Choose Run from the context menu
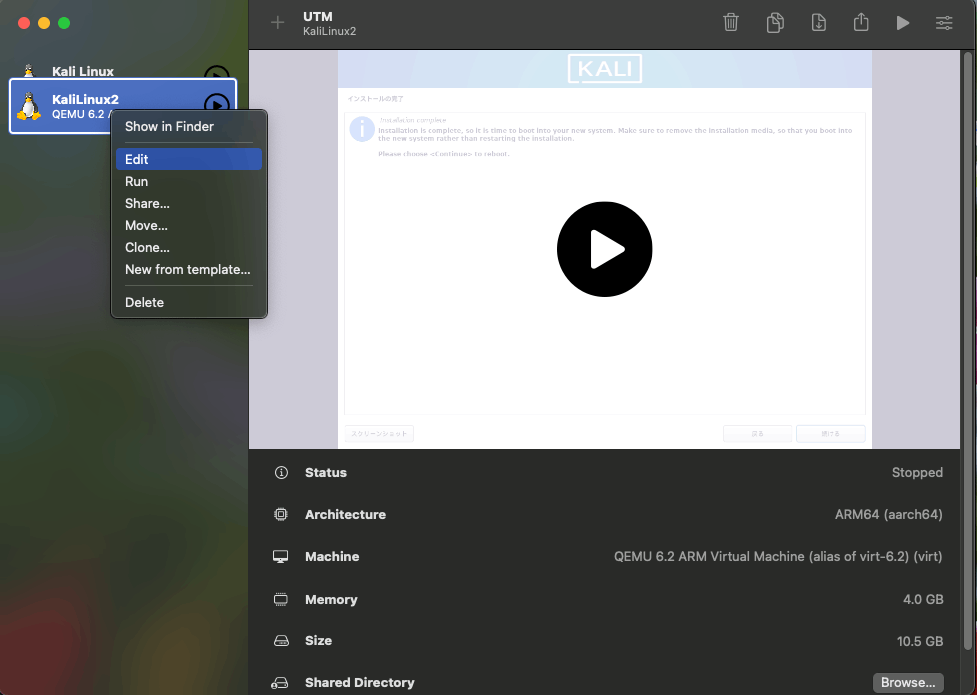Viewport: 977px width, 695px height. pos(188,181)
